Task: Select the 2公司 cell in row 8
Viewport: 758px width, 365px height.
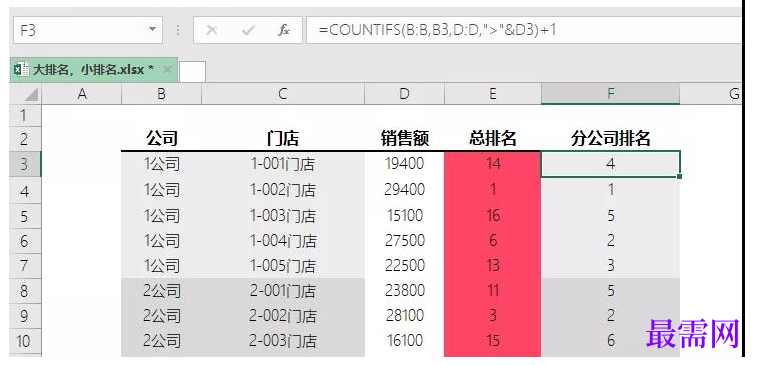Action: click(x=161, y=291)
